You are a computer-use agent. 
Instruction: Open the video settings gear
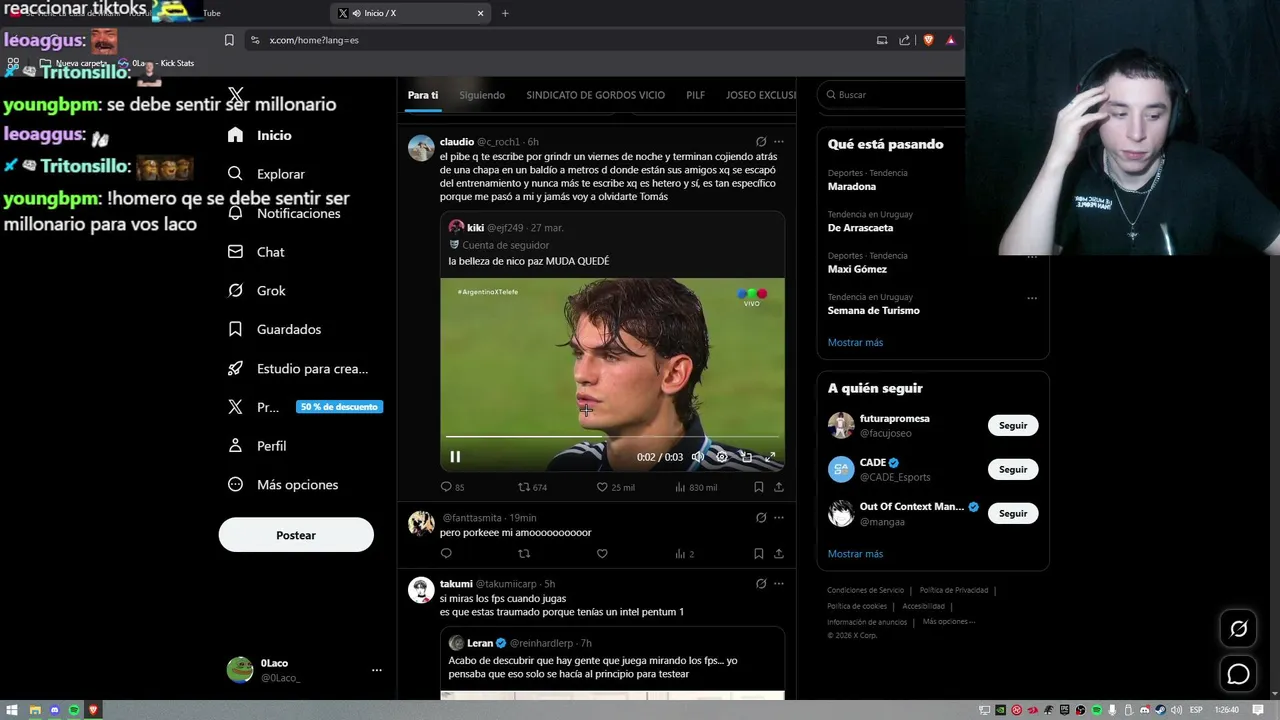click(722, 457)
